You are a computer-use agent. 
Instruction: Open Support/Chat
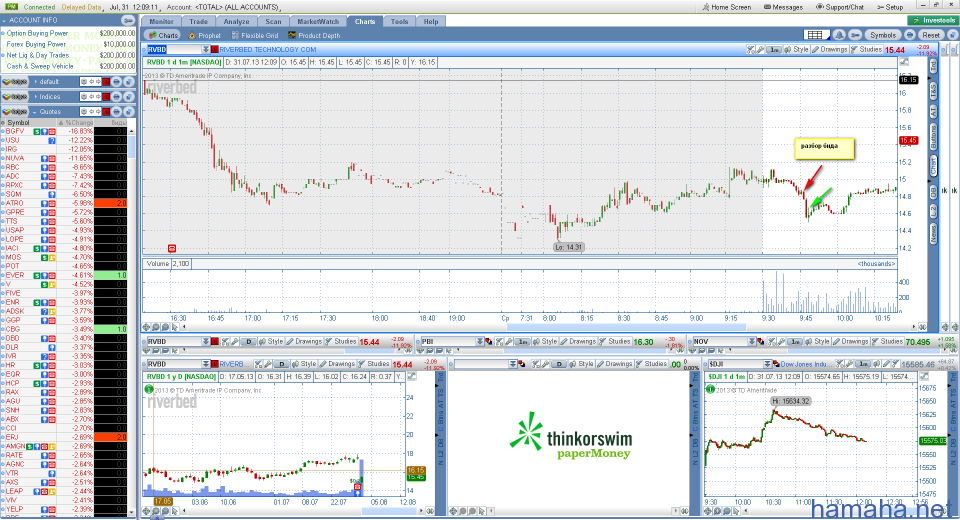tap(840, 7)
